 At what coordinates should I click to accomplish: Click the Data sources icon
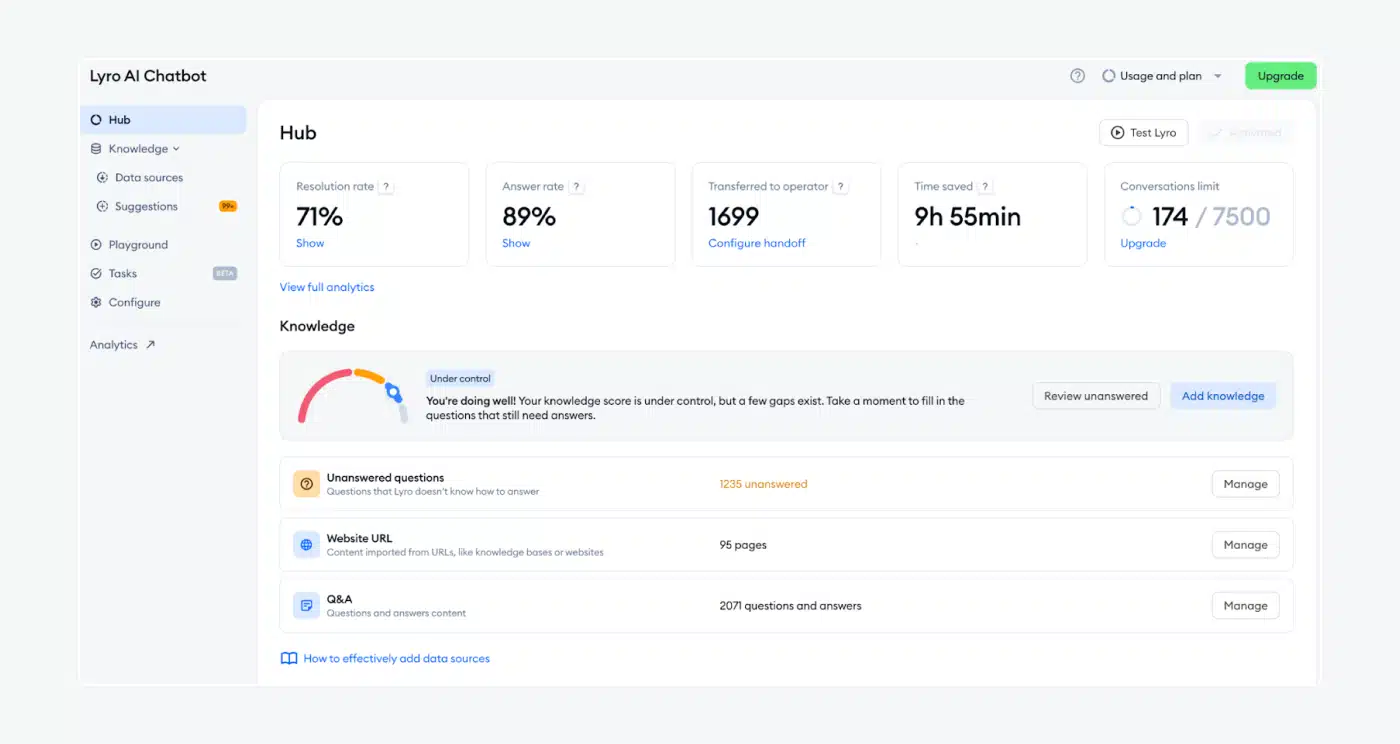[x=102, y=178]
